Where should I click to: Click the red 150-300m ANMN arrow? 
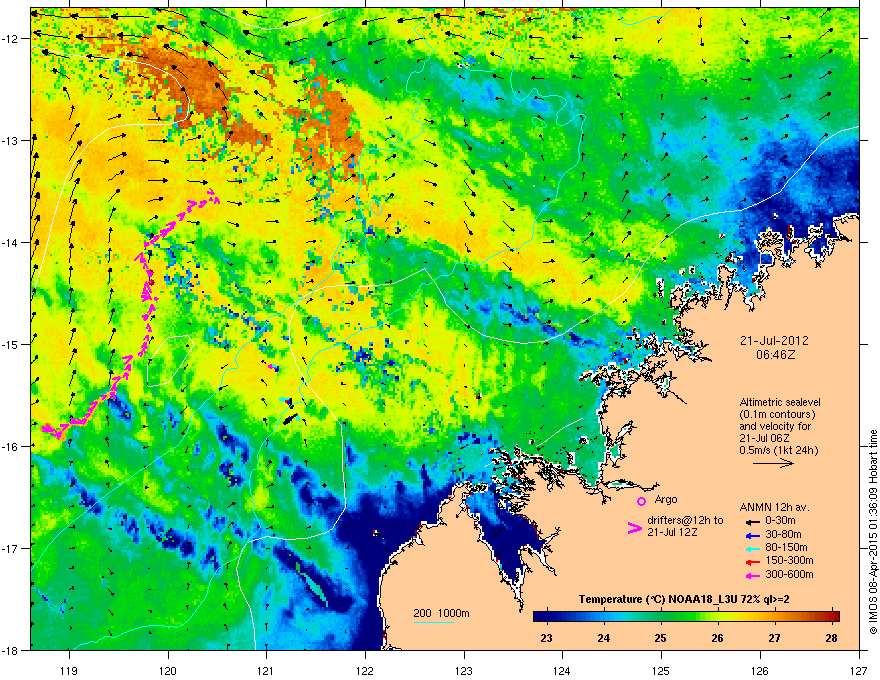tap(751, 561)
